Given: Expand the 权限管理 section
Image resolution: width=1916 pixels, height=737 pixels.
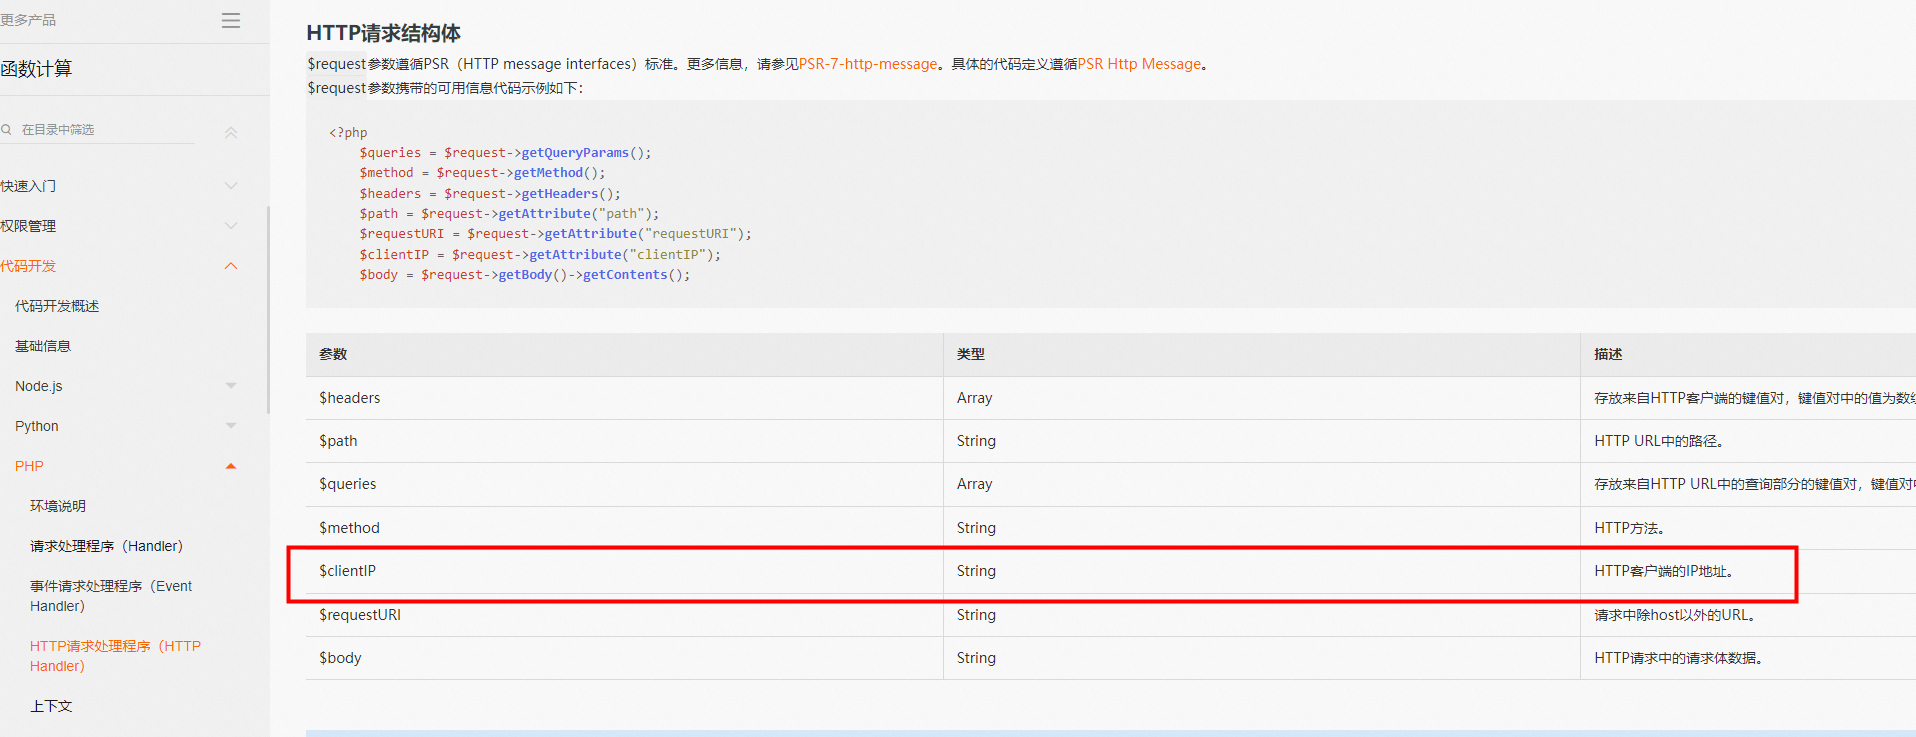Looking at the screenshot, I should tap(231, 226).
